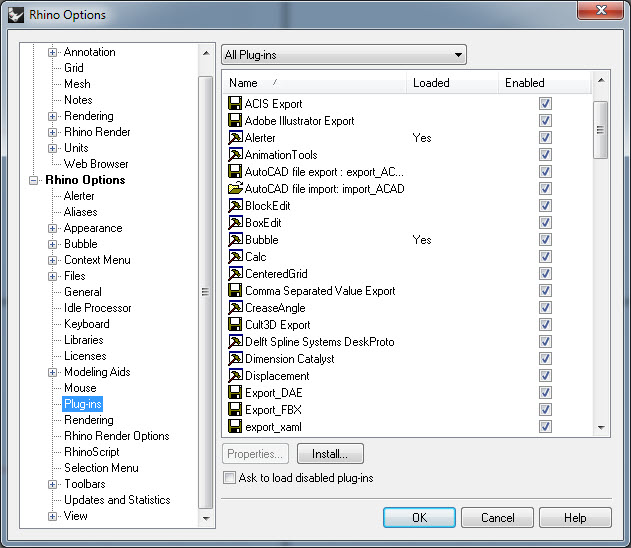Select the CenteredGrid plug-in icon
The width and height of the screenshot is (631, 548).
235,274
